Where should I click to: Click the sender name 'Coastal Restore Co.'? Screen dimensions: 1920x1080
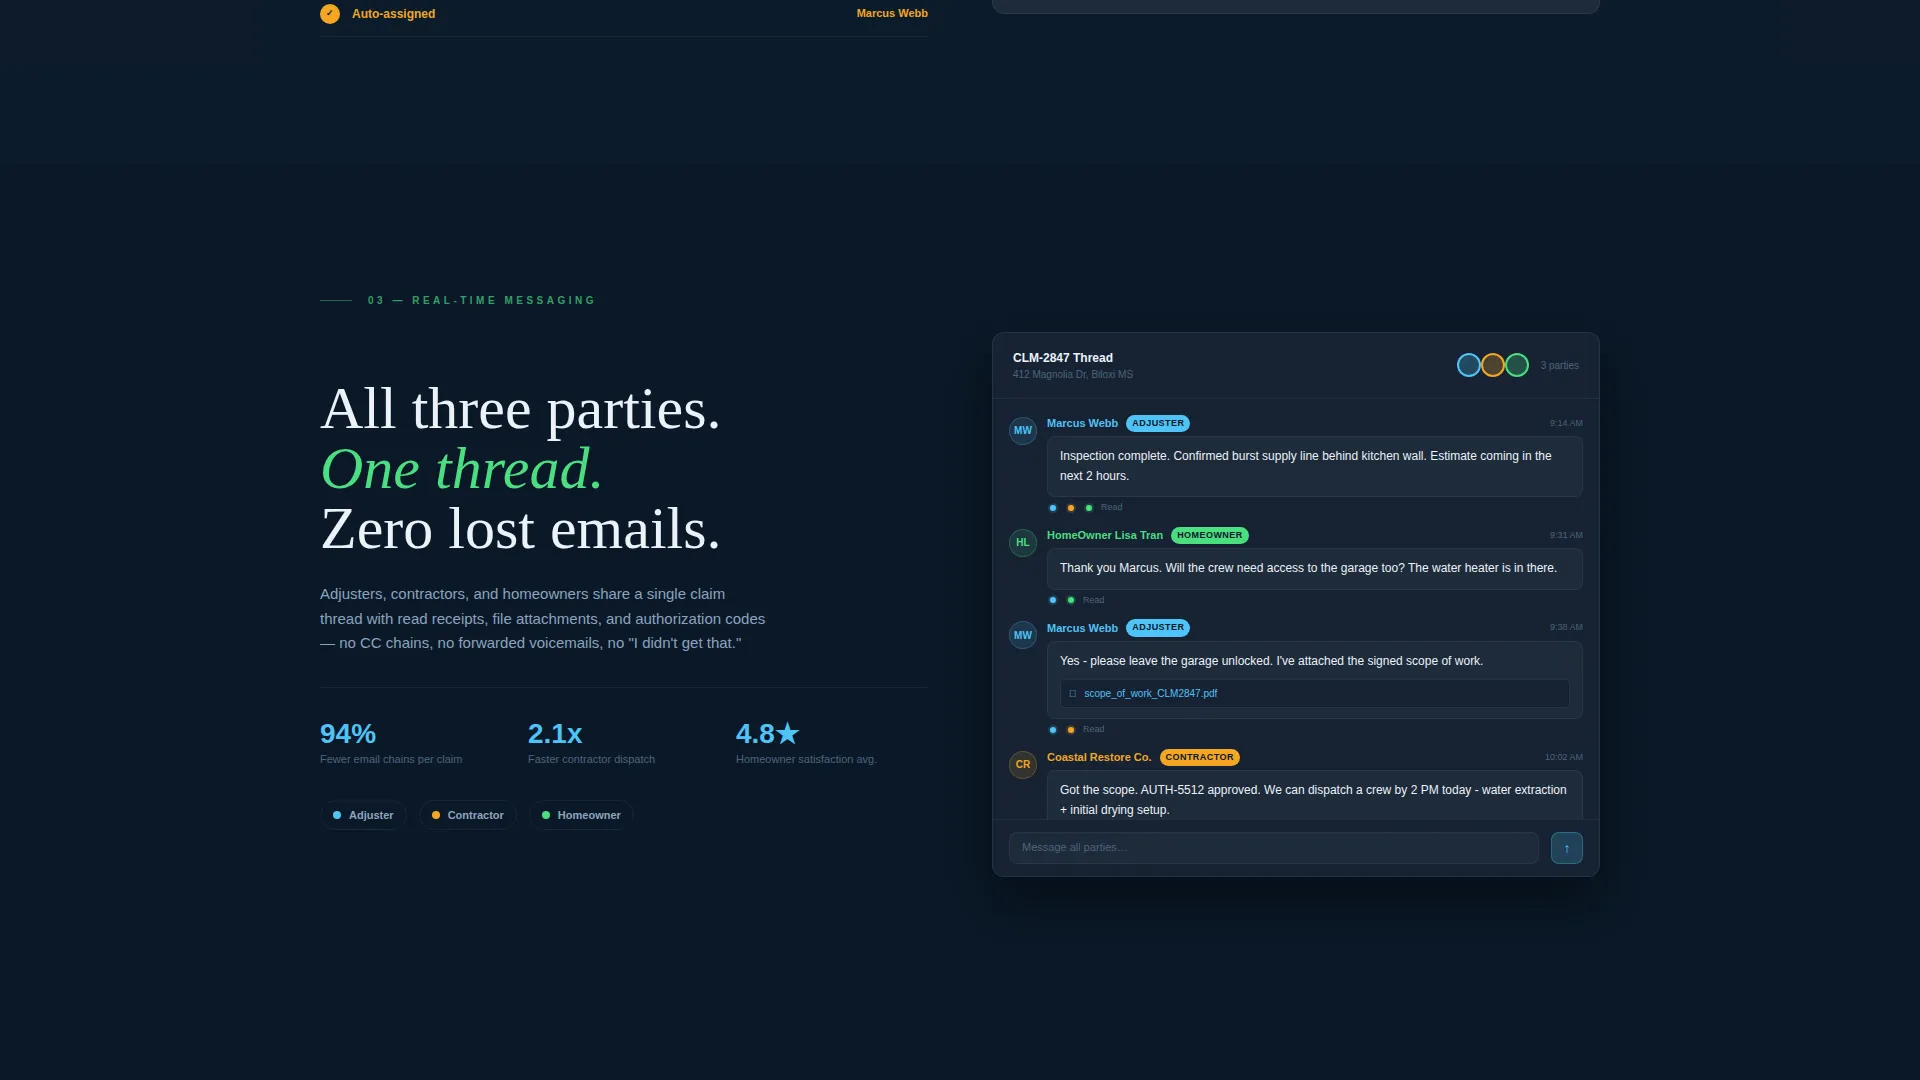(x=1098, y=757)
